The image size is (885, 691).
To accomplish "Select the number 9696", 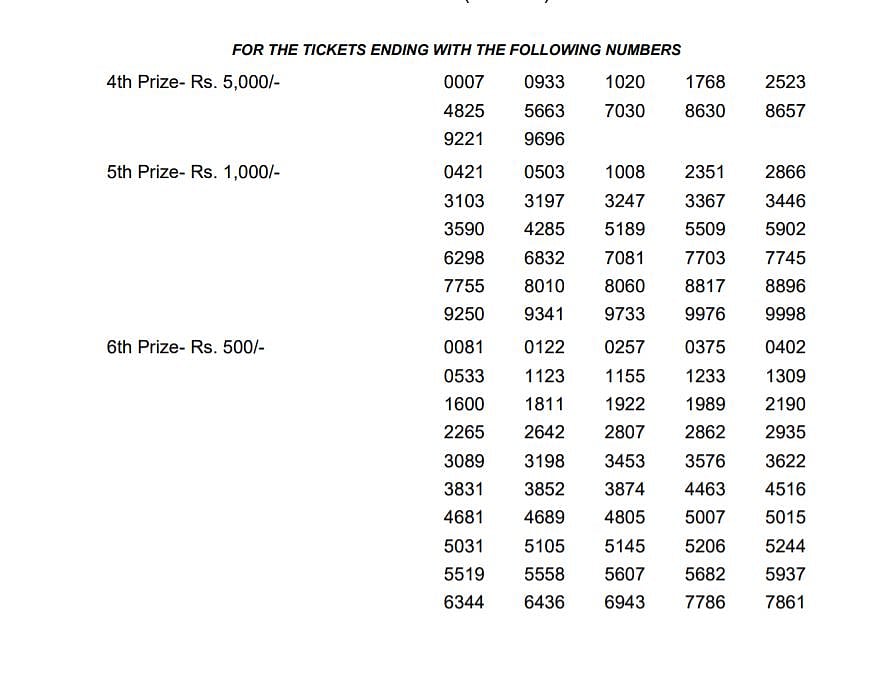I will pos(544,139).
